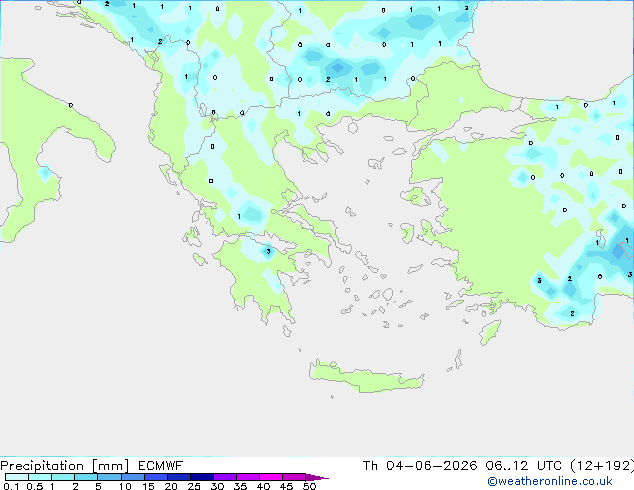Click the 30 mm legend color swatch
The image size is (634, 490).
[x=225, y=477]
